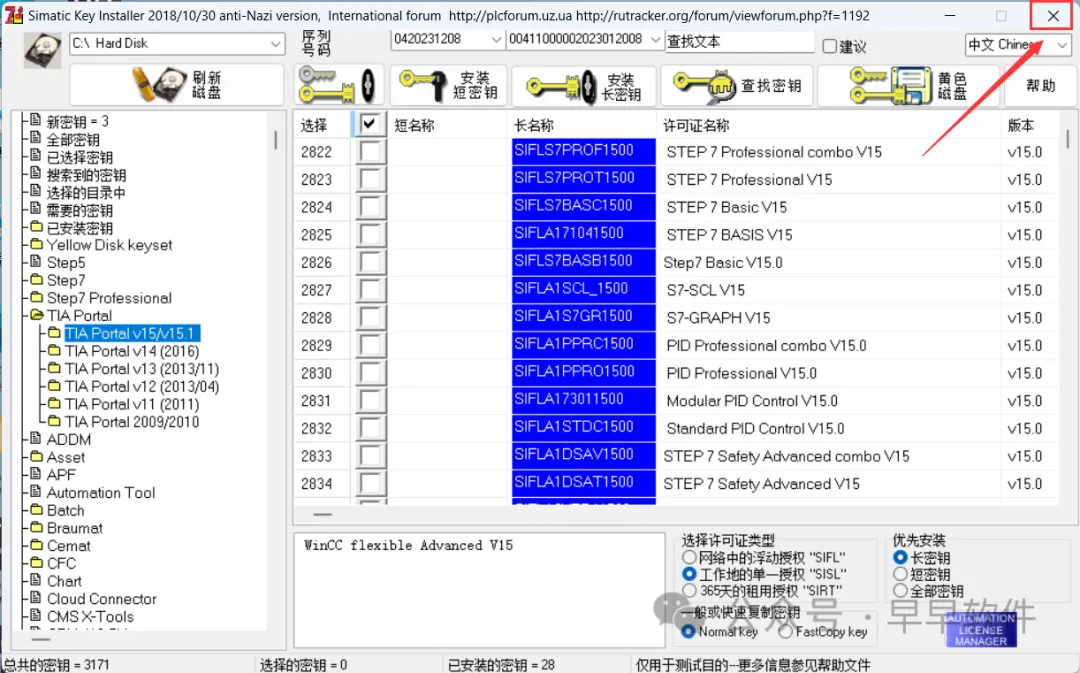1080x673 pixels.
Task: Select the Cloud Connector tree item
Action: click(x=101, y=599)
